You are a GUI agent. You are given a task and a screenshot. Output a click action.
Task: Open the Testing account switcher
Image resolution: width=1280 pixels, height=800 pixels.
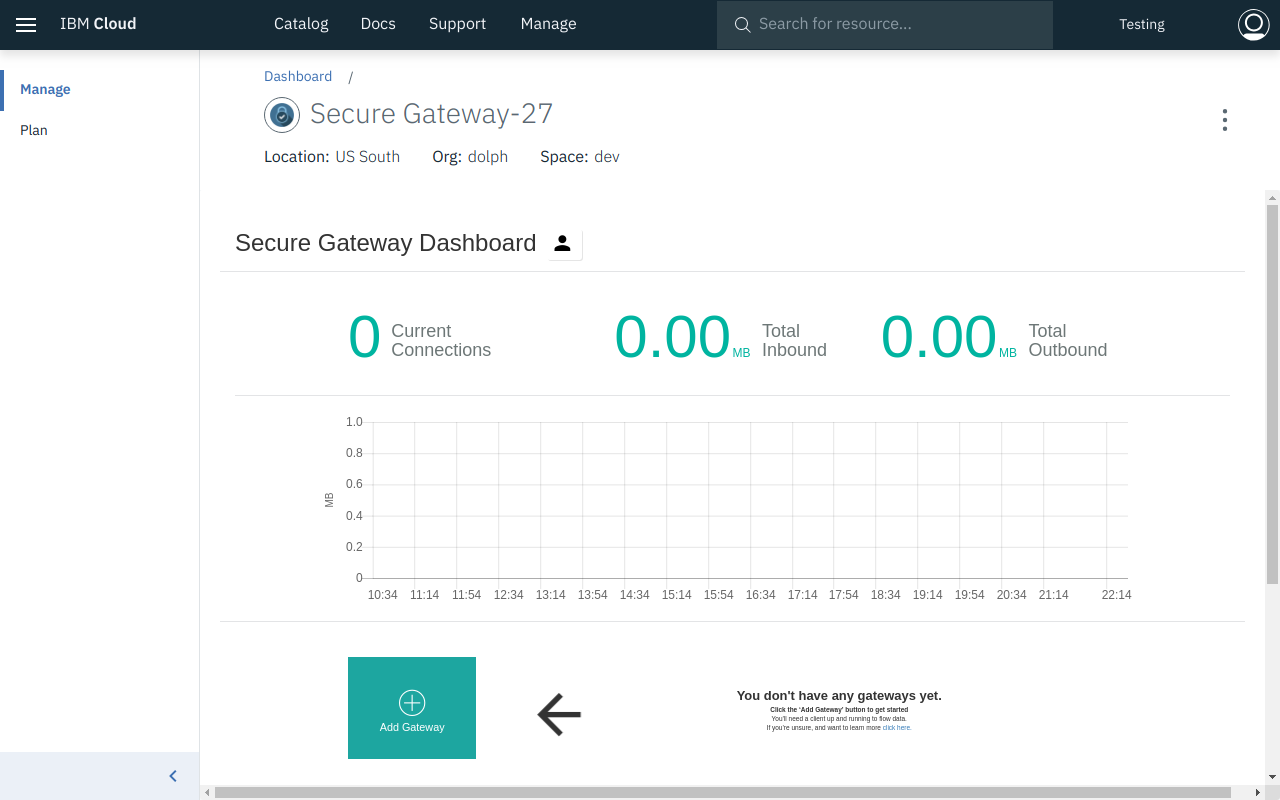[1142, 24]
